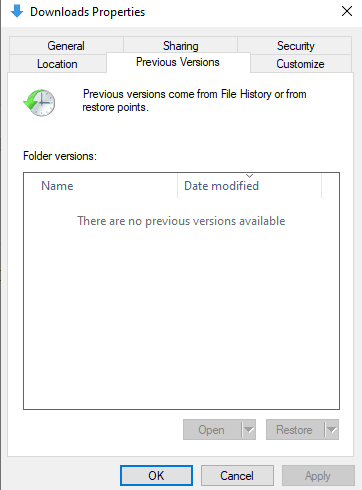Click the sort chevron above Date modified
The width and height of the screenshot is (362, 490).
249,176
